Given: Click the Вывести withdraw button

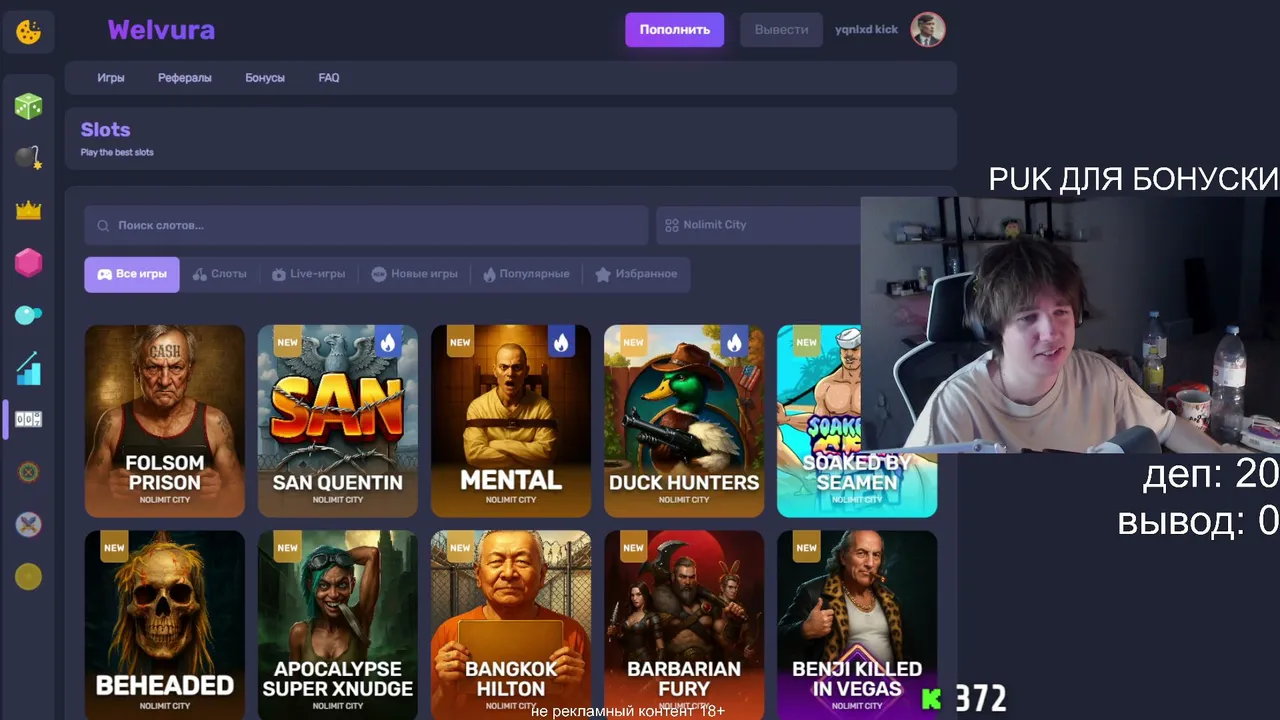Looking at the screenshot, I should click(782, 30).
